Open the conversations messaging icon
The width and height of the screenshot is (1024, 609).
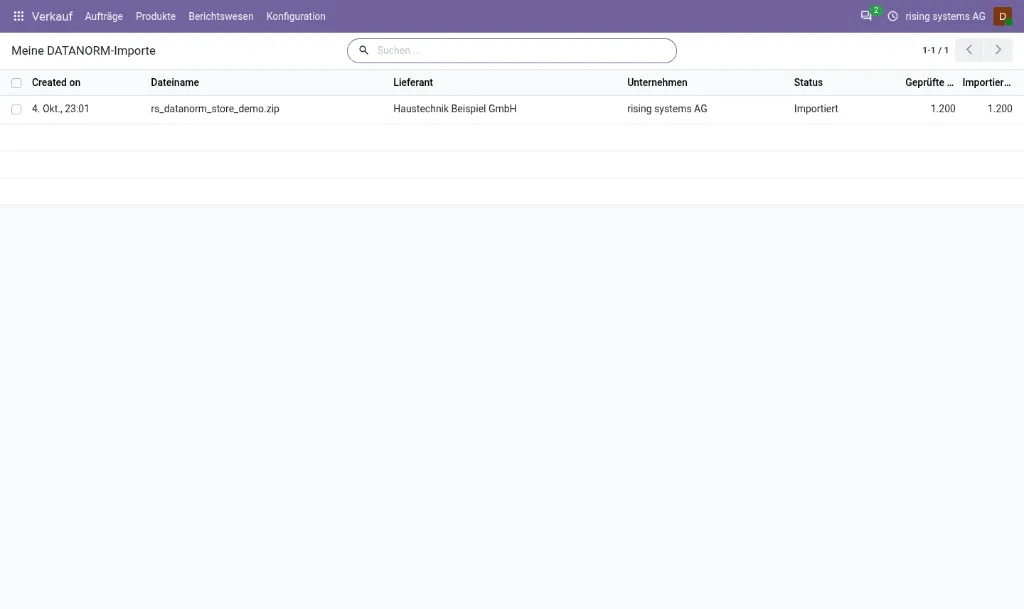866,16
